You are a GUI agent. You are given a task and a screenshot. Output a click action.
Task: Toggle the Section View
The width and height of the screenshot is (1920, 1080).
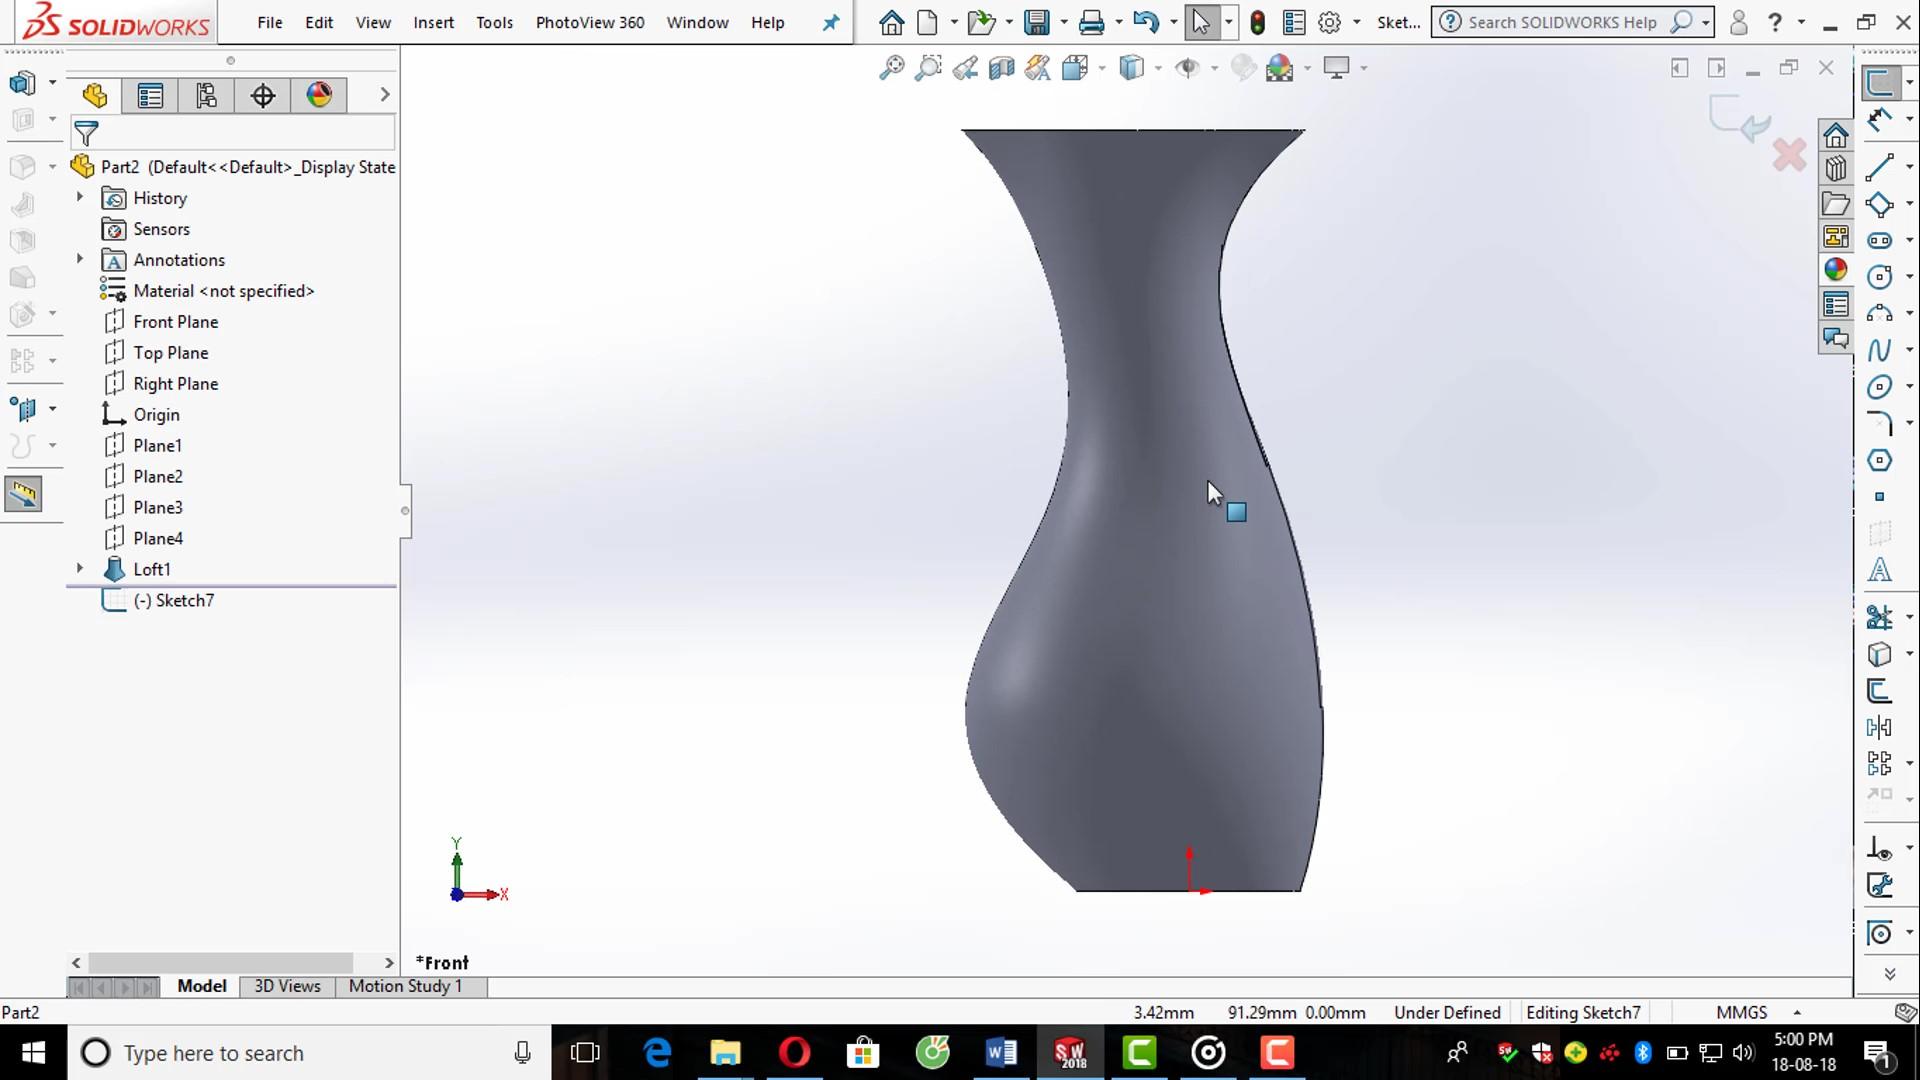pos(1001,67)
